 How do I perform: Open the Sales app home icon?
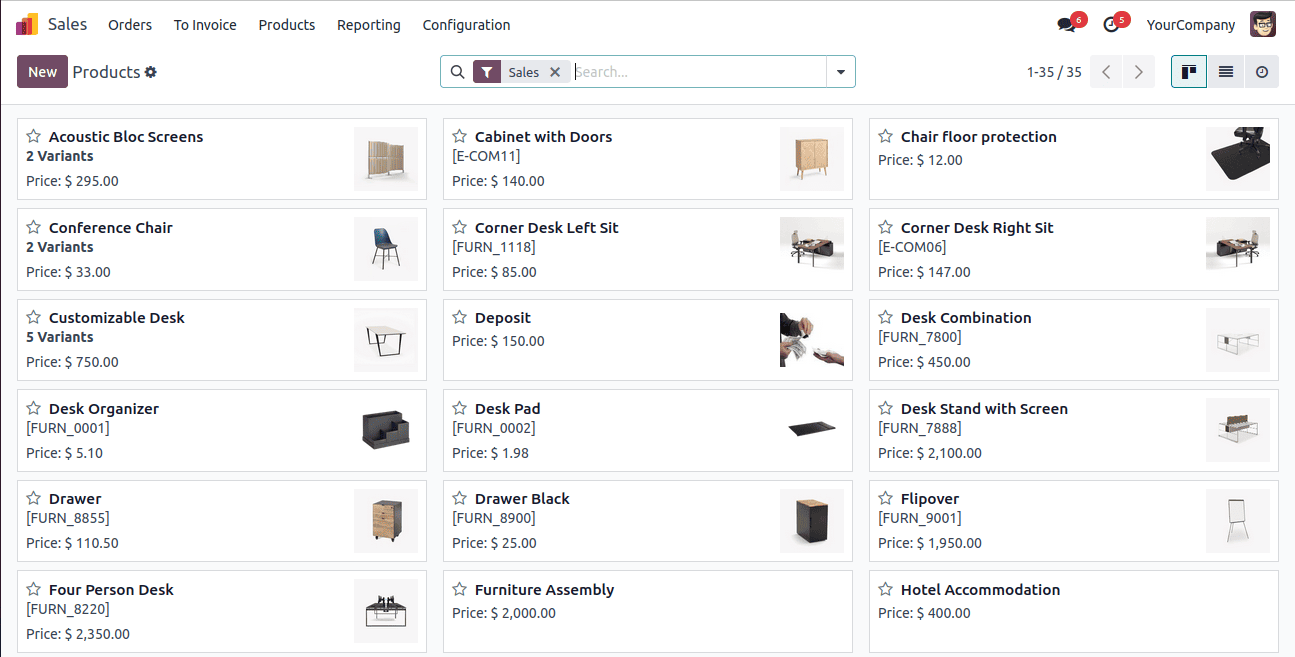27,25
